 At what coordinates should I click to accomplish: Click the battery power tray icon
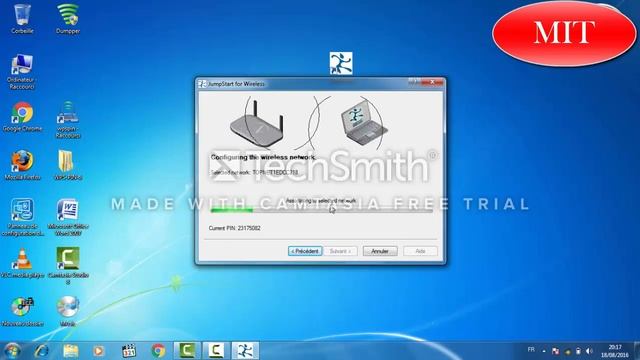[578, 351]
